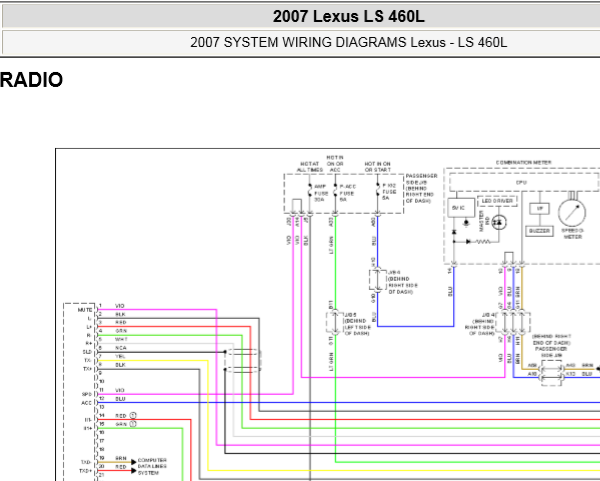Click the J/B 6 junction connector symbol
Viewport: 600px width, 481px height.
click(377, 280)
